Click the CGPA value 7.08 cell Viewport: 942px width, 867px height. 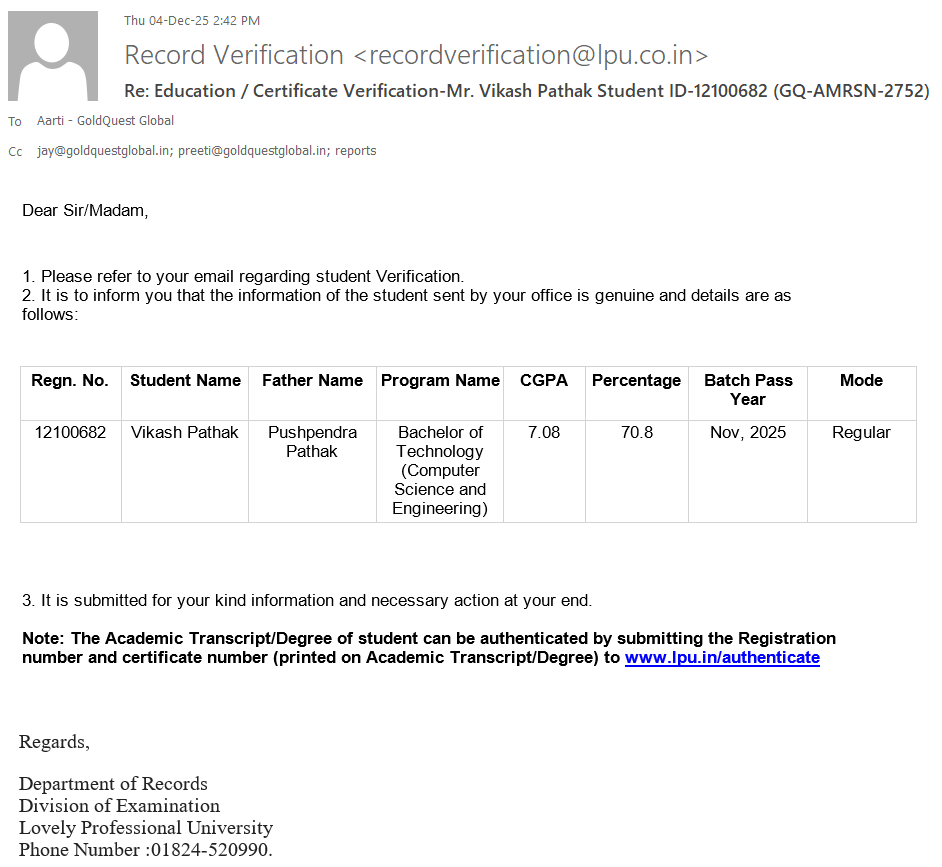tap(544, 433)
